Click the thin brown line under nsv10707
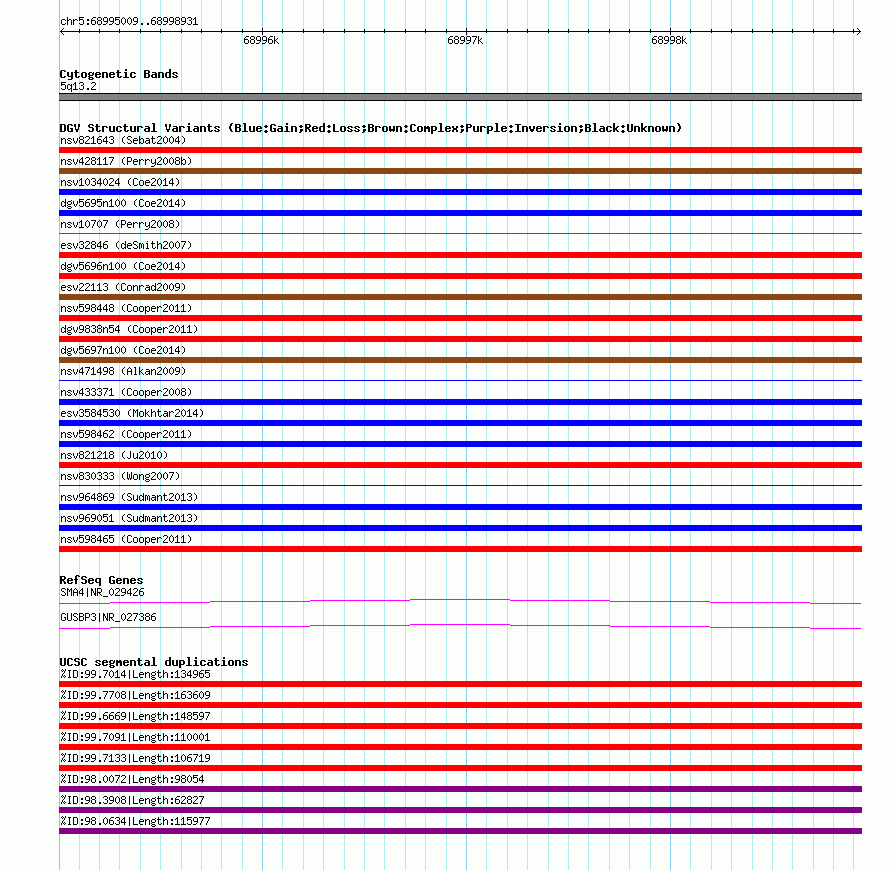This screenshot has height=870, width=890. point(460,233)
